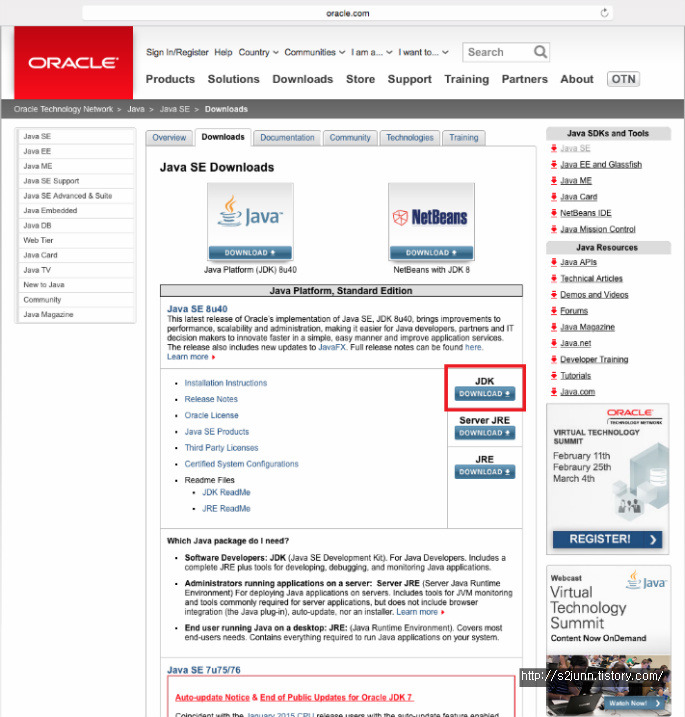Click the JDK Download button
Screen dimensions: 685x717
click(x=485, y=394)
